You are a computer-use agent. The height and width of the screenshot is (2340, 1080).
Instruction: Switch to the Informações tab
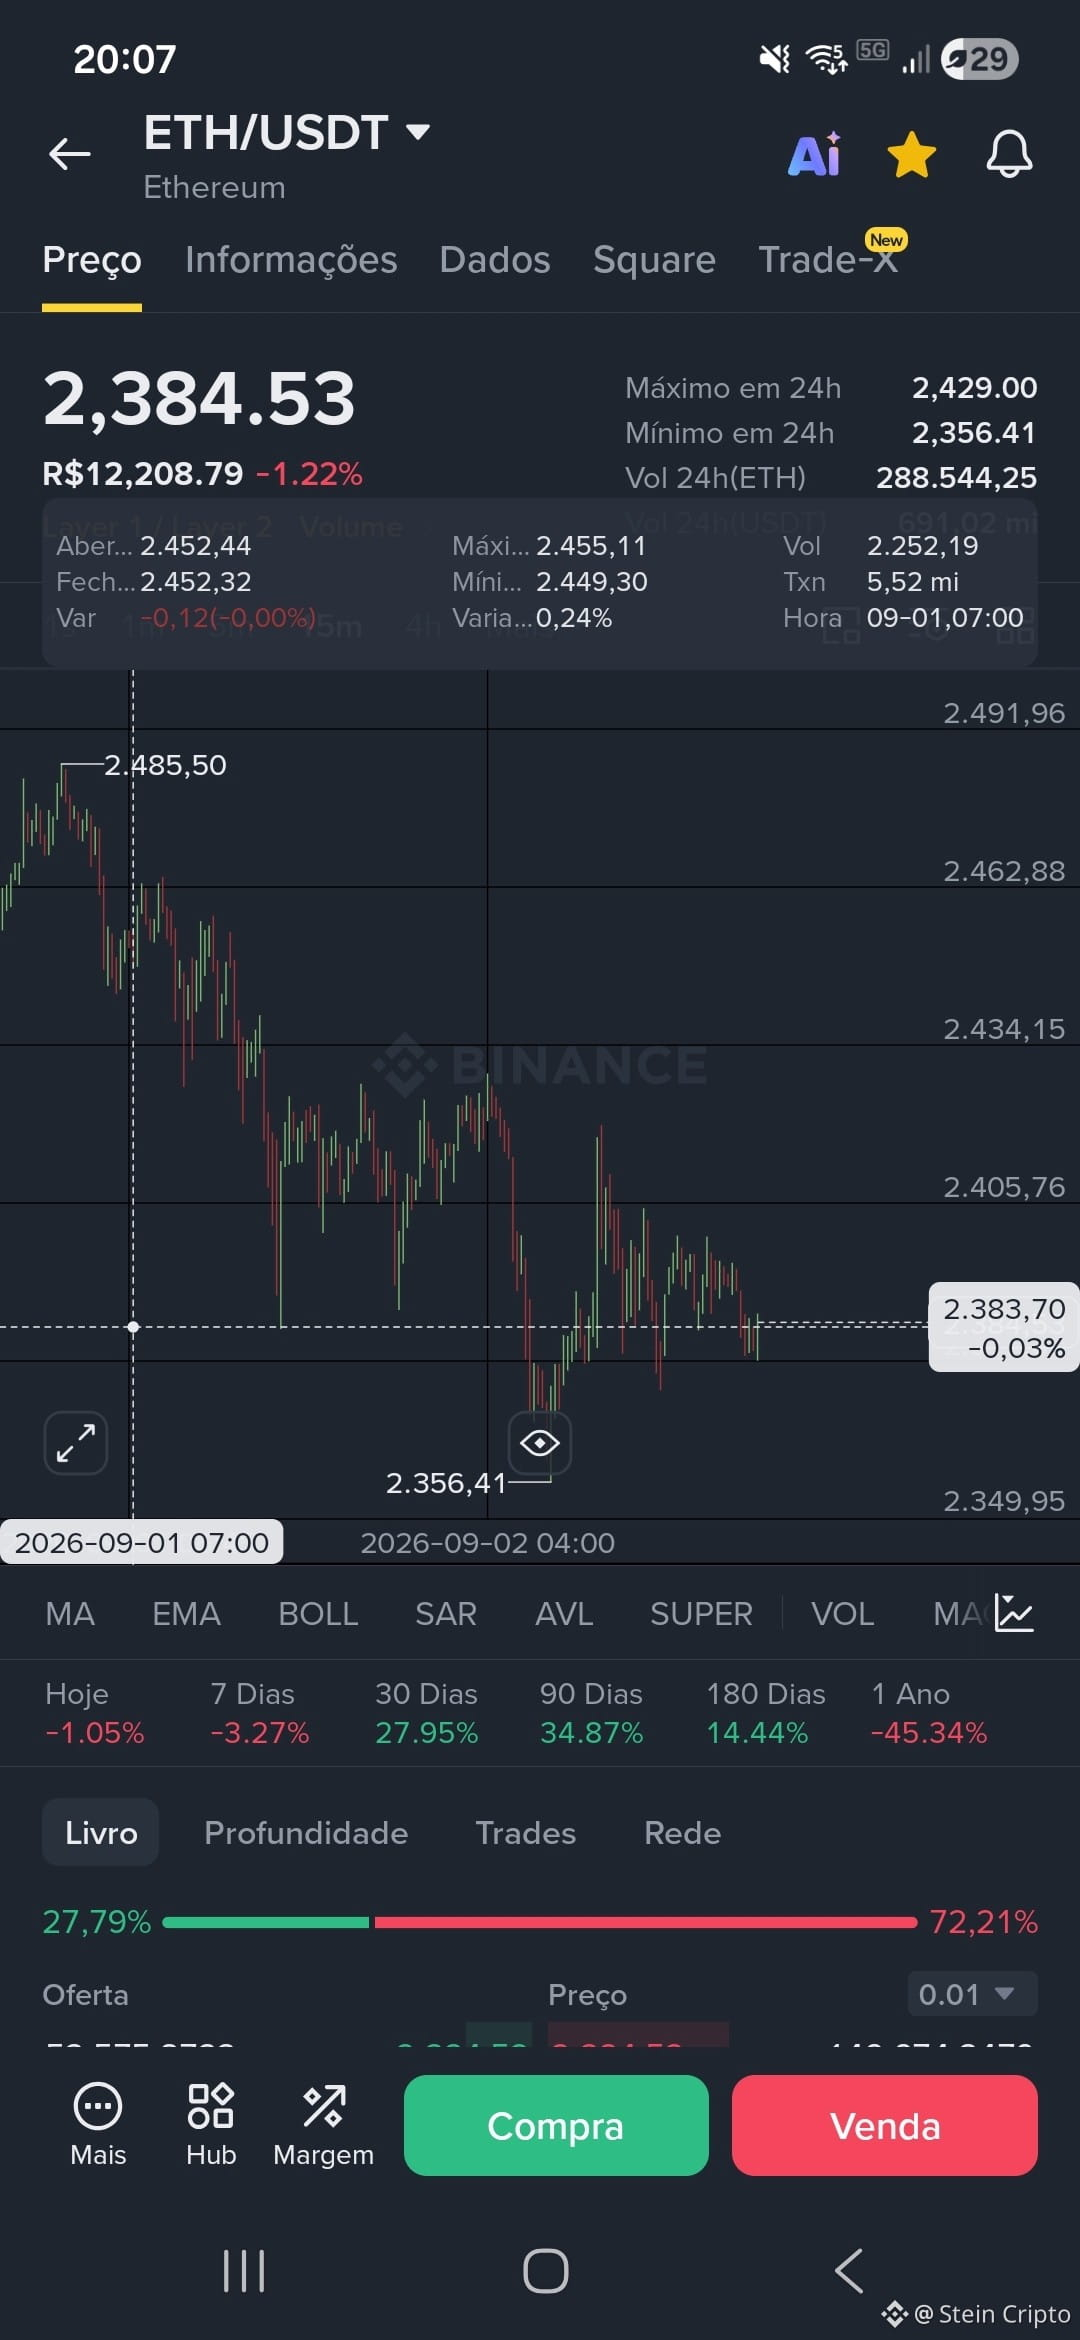pos(291,260)
